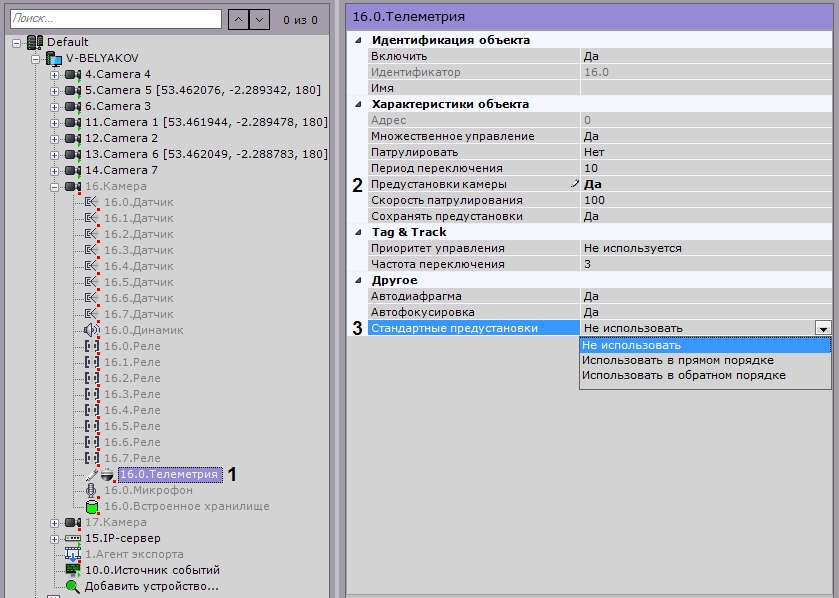Click the magnifier icon for Добавить устройство
Viewport: 839px width, 598px height.
coord(72,586)
